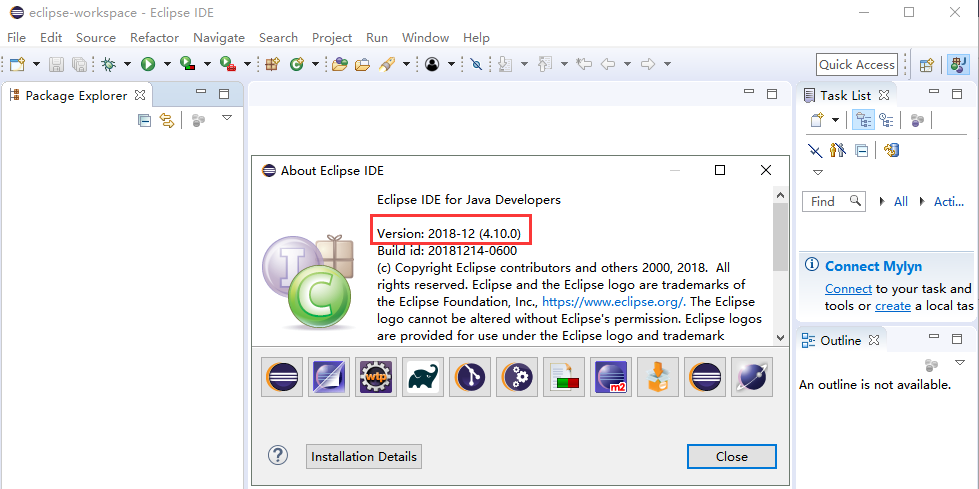979x489 pixels.
Task: Open Package Explorer view menu triangle
Action: [227, 118]
